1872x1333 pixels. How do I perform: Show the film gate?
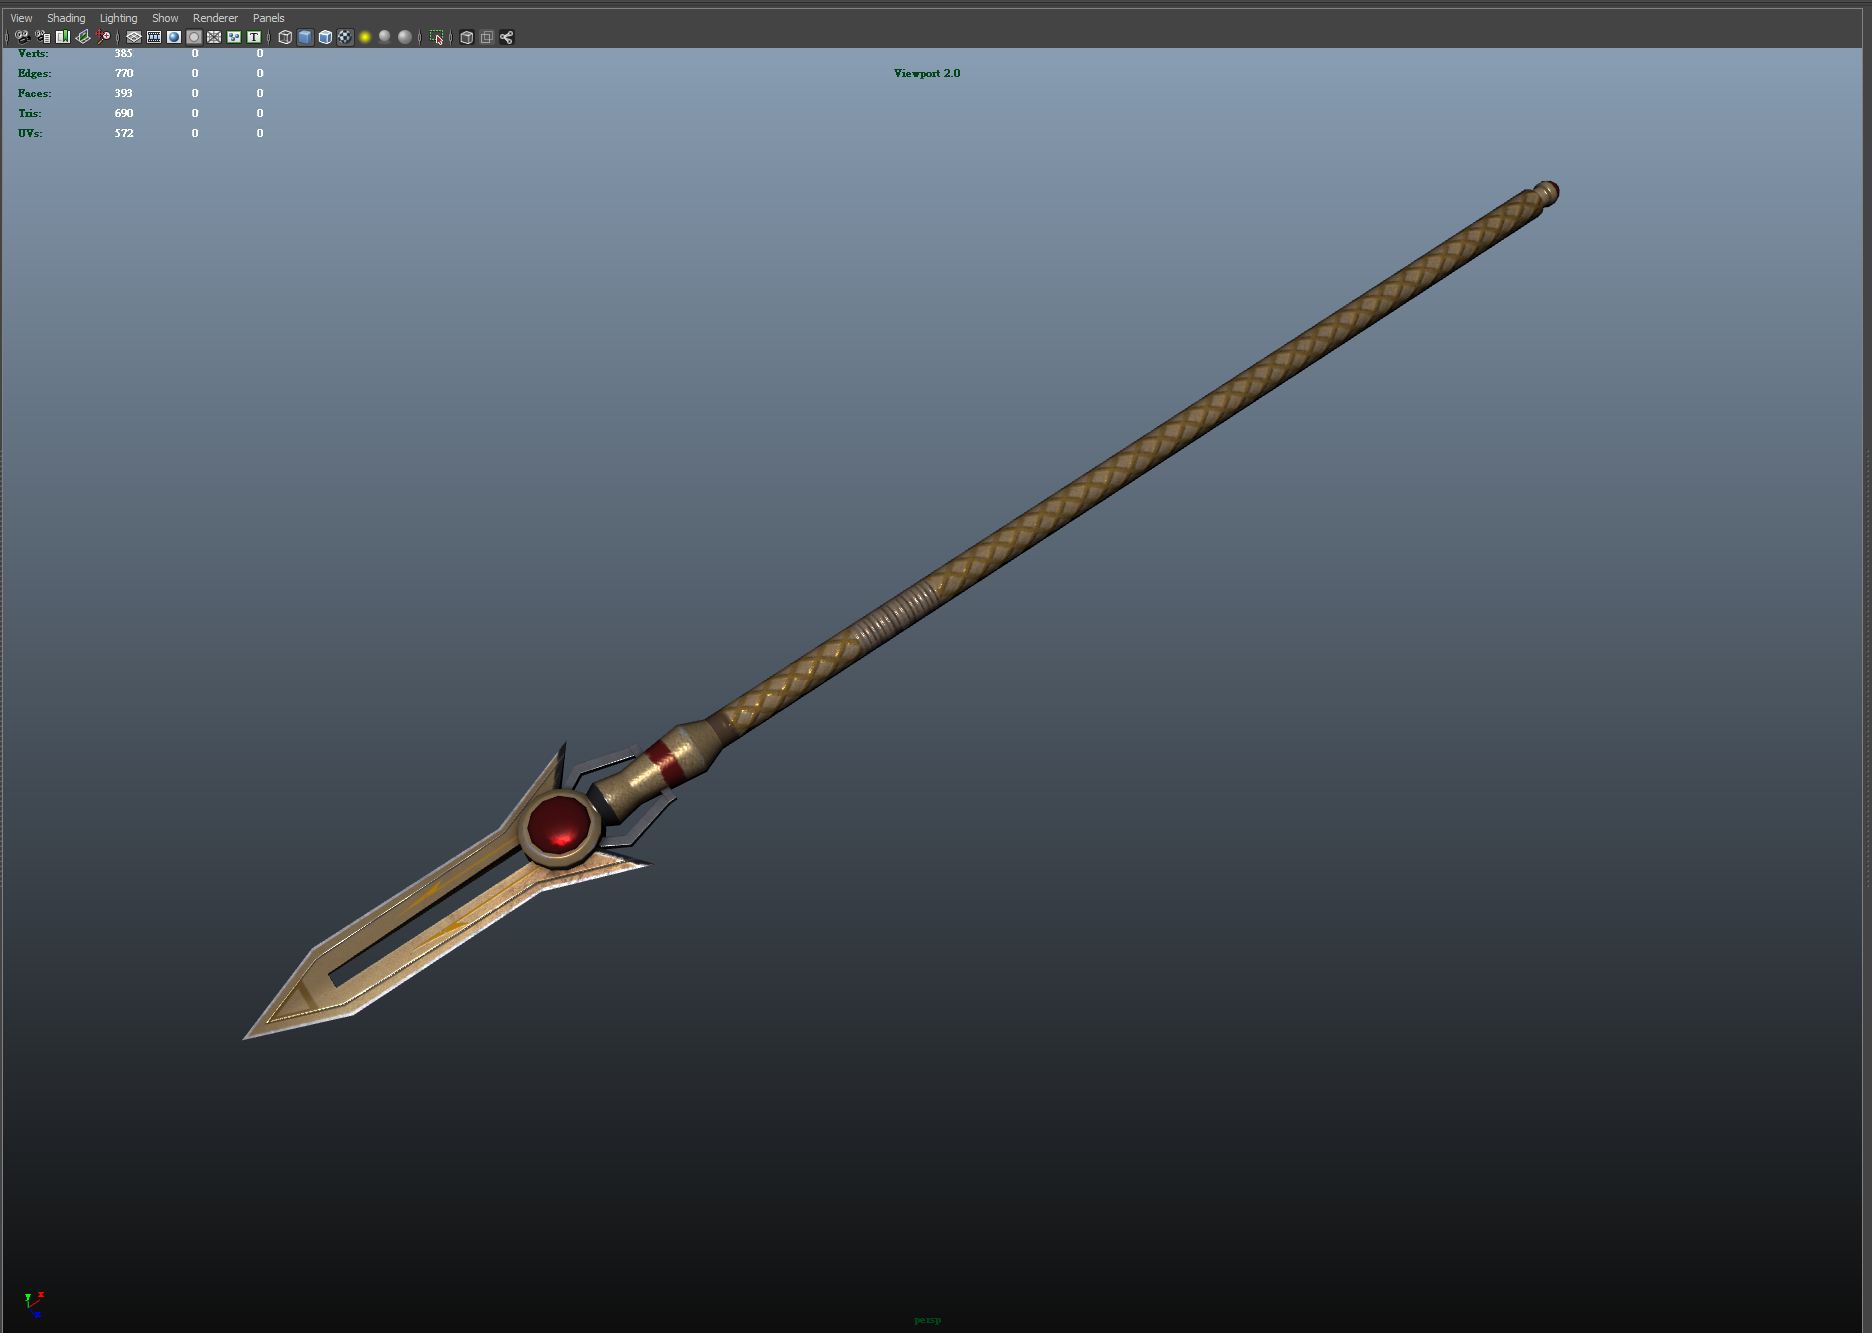pyautogui.click(x=155, y=37)
